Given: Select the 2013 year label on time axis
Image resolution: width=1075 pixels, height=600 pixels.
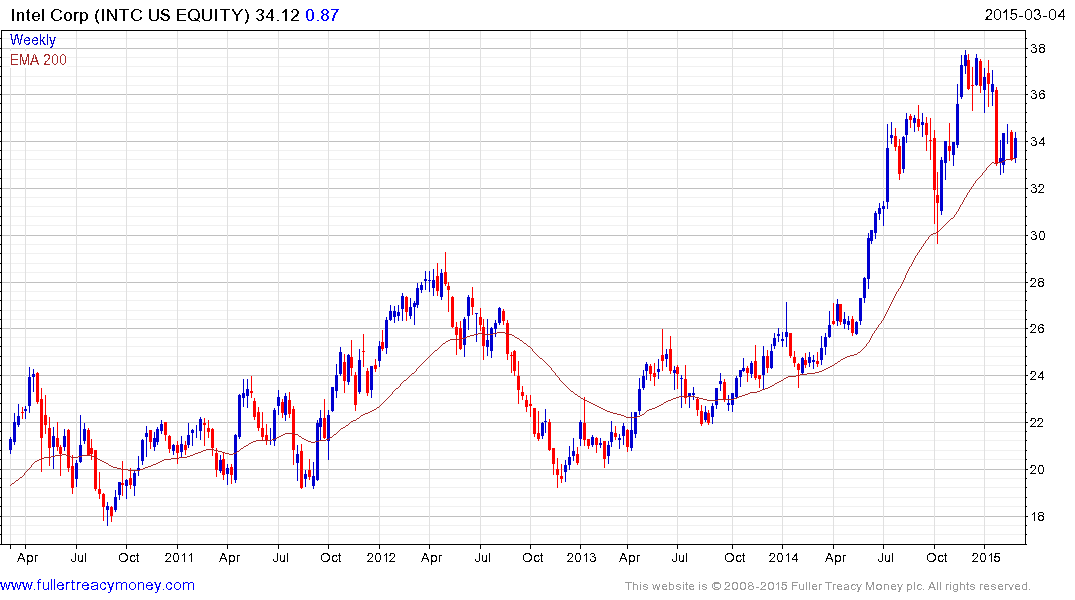Looking at the screenshot, I should coord(581,557).
